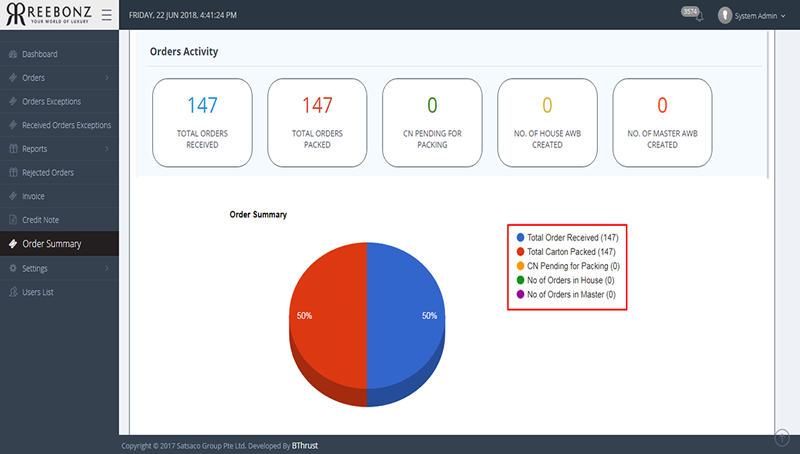The width and height of the screenshot is (800, 454).
Task: Click the red Total Carton Packed swatch
Action: point(520,251)
